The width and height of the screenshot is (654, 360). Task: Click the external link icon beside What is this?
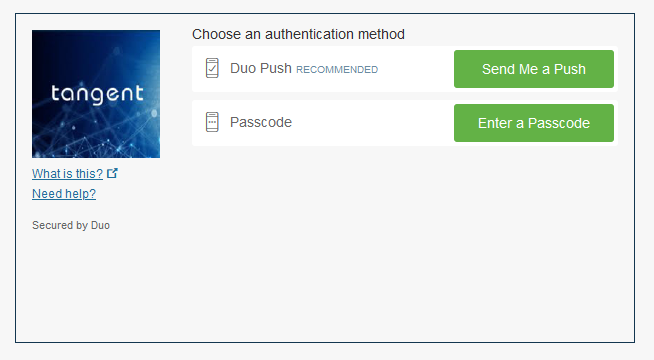point(112,173)
